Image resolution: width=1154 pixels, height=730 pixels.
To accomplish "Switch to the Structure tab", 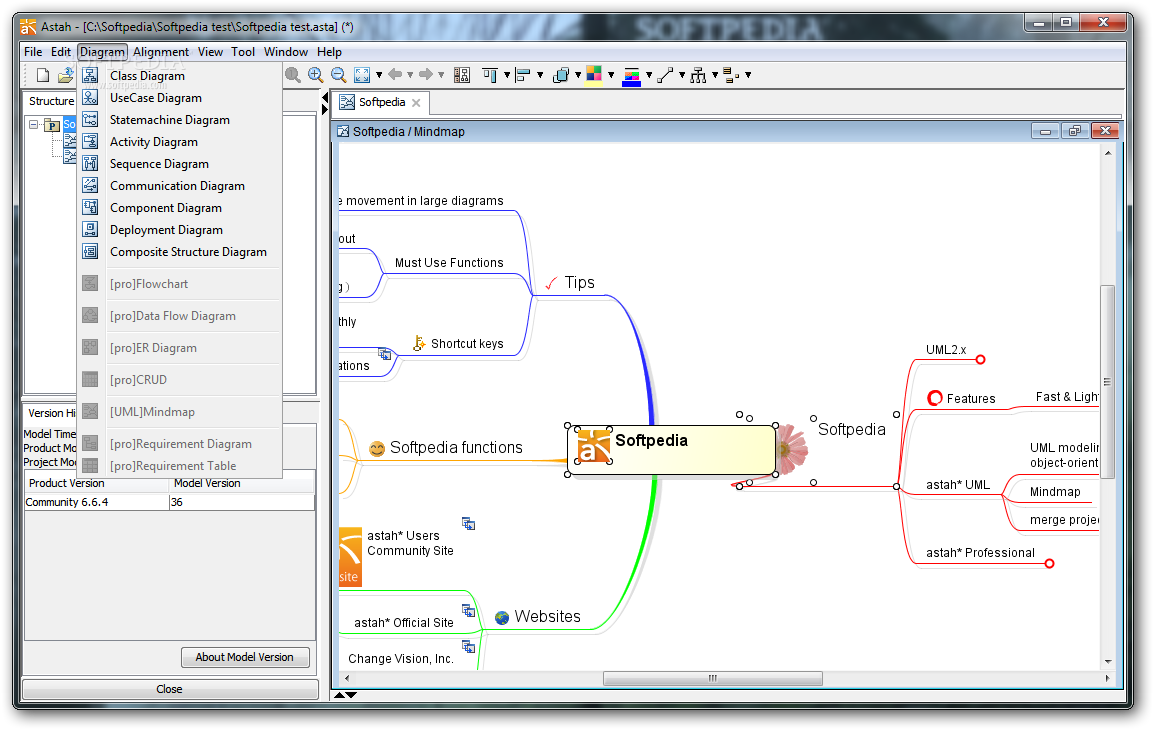I will click(x=51, y=101).
